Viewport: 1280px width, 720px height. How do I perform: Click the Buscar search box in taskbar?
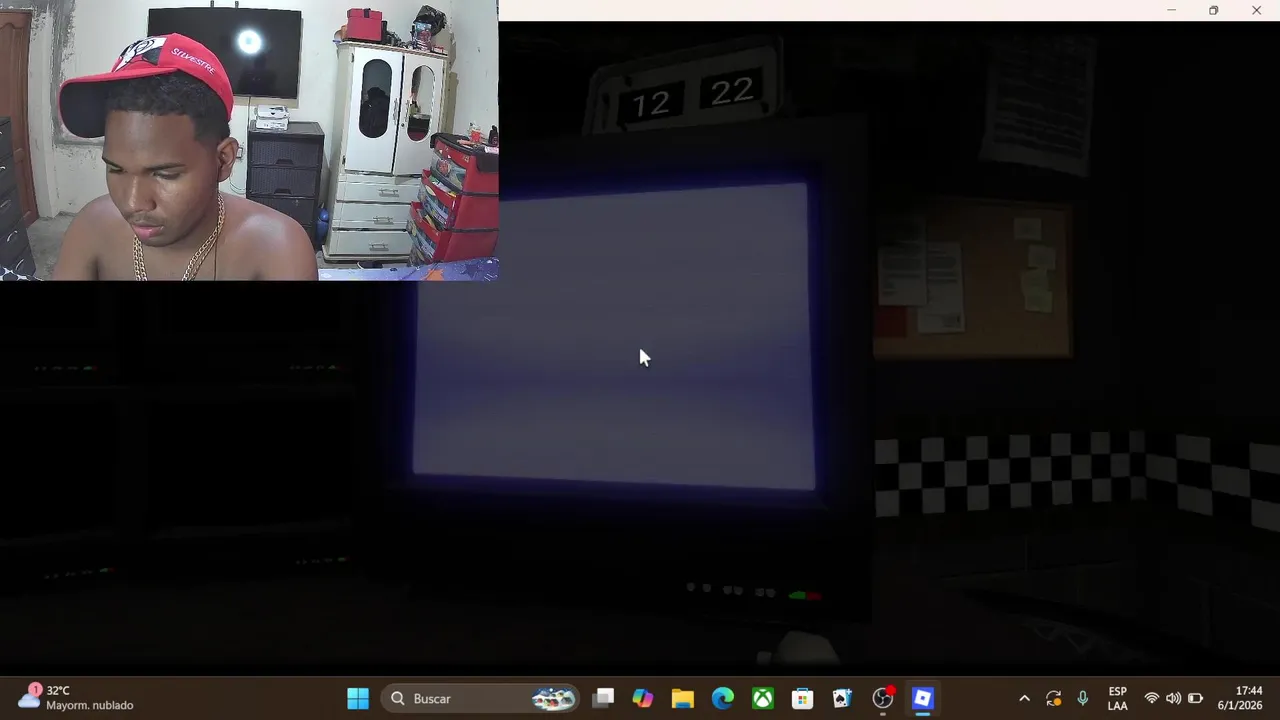point(482,698)
